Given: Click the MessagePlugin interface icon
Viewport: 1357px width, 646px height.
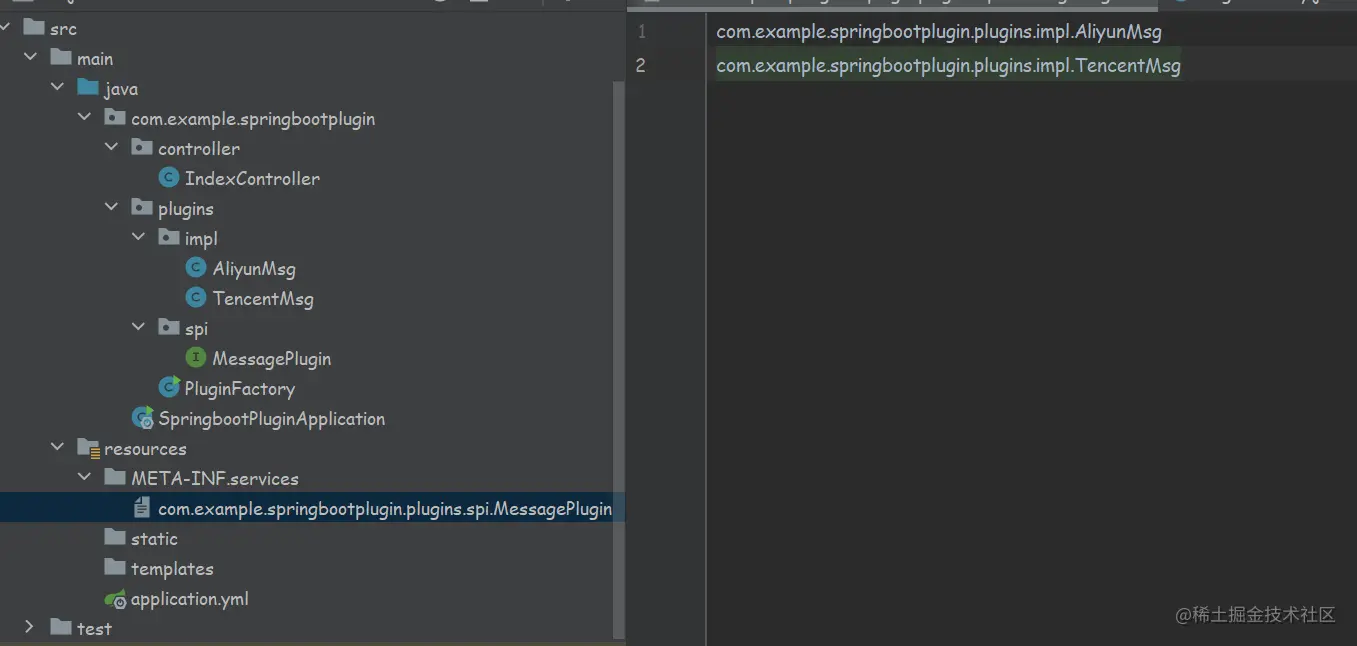Looking at the screenshot, I should coord(196,358).
